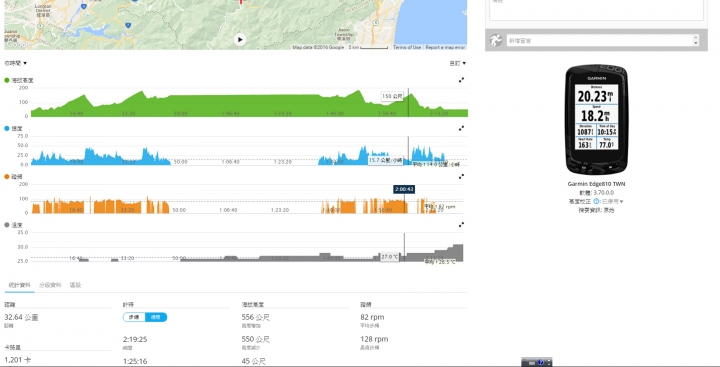This screenshot has height=367, width=720.
Task: Click the runner avatar beside comment box
Action: [x=495, y=40]
